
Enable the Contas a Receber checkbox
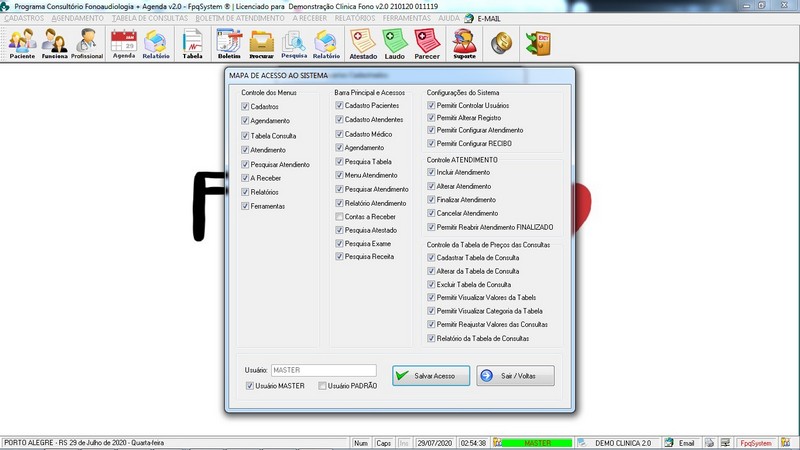(x=339, y=217)
